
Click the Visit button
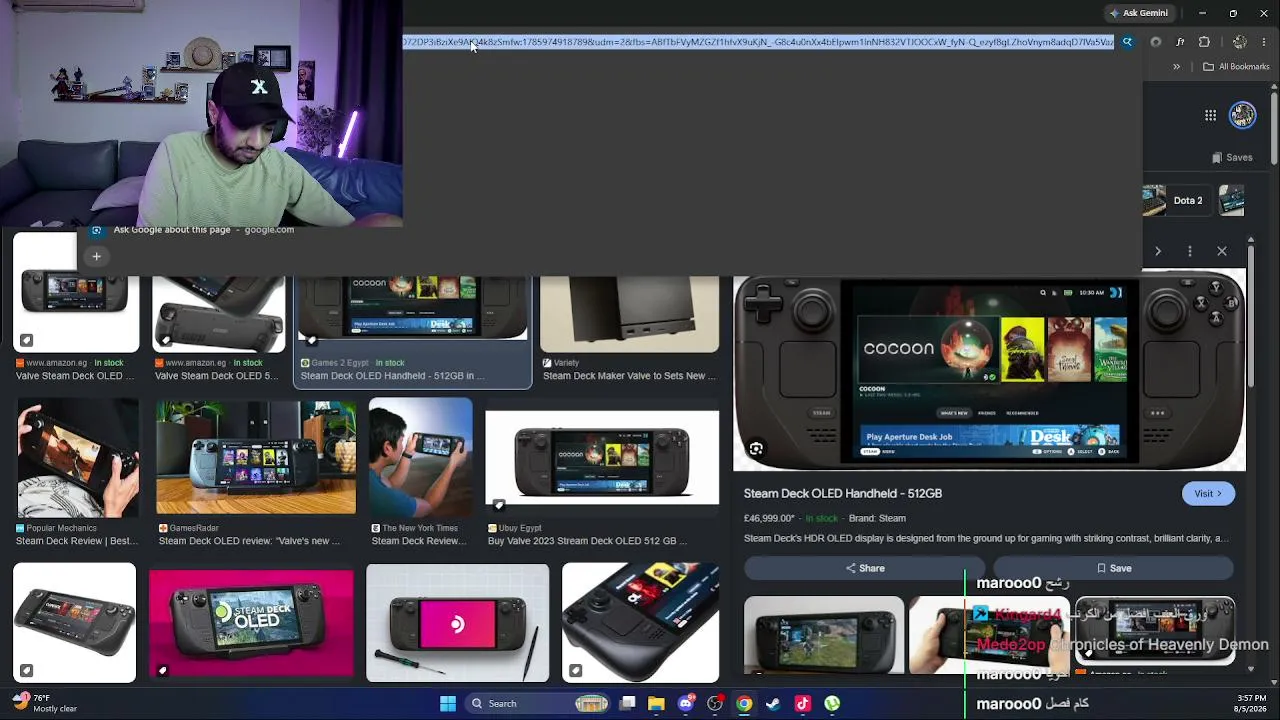click(x=1208, y=493)
